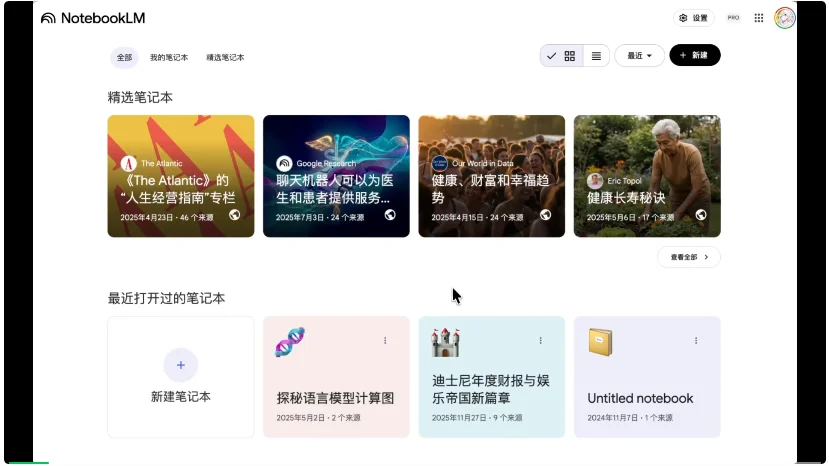This screenshot has width=829, height=466.
Task: Open the settings gear button
Action: [694, 18]
